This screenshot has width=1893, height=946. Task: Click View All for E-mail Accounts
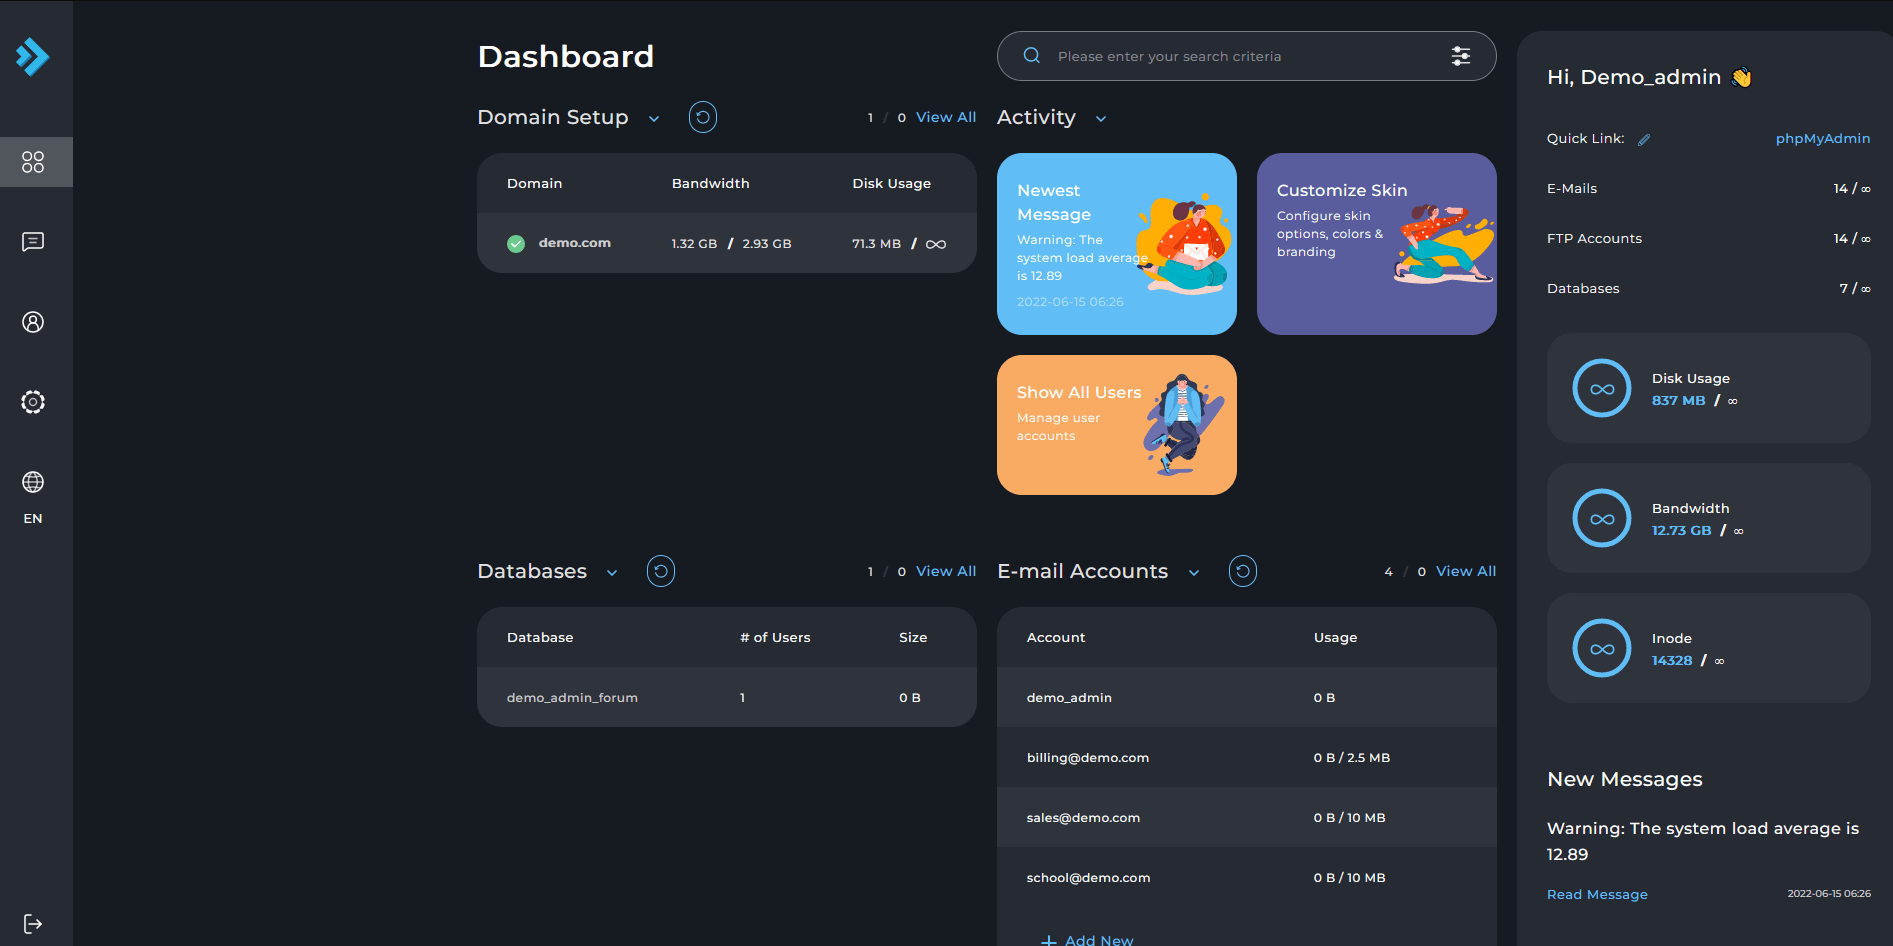[1465, 571]
